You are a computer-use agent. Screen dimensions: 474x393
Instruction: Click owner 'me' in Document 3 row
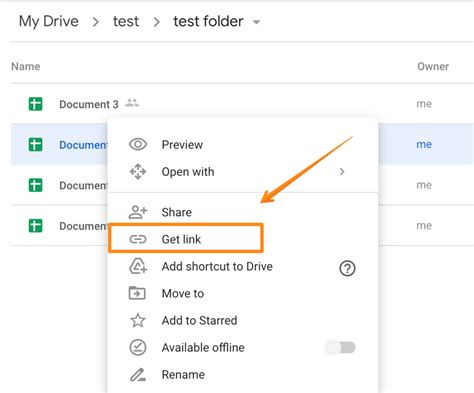[424, 104]
